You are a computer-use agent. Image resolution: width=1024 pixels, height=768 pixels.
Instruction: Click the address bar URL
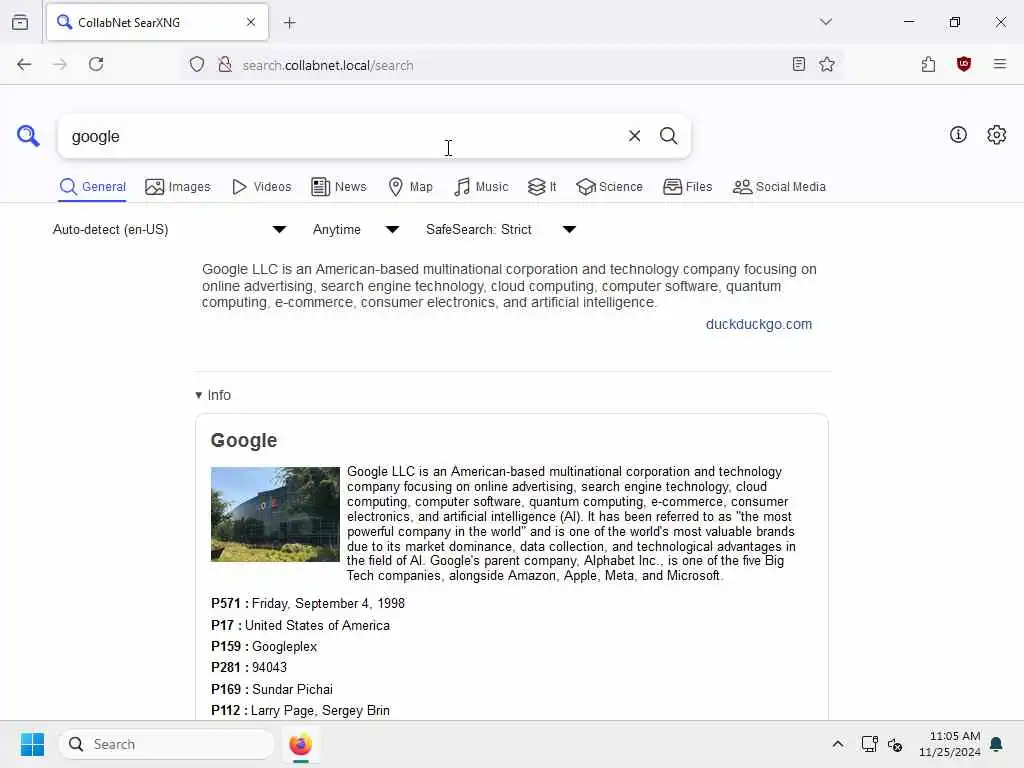click(x=328, y=65)
